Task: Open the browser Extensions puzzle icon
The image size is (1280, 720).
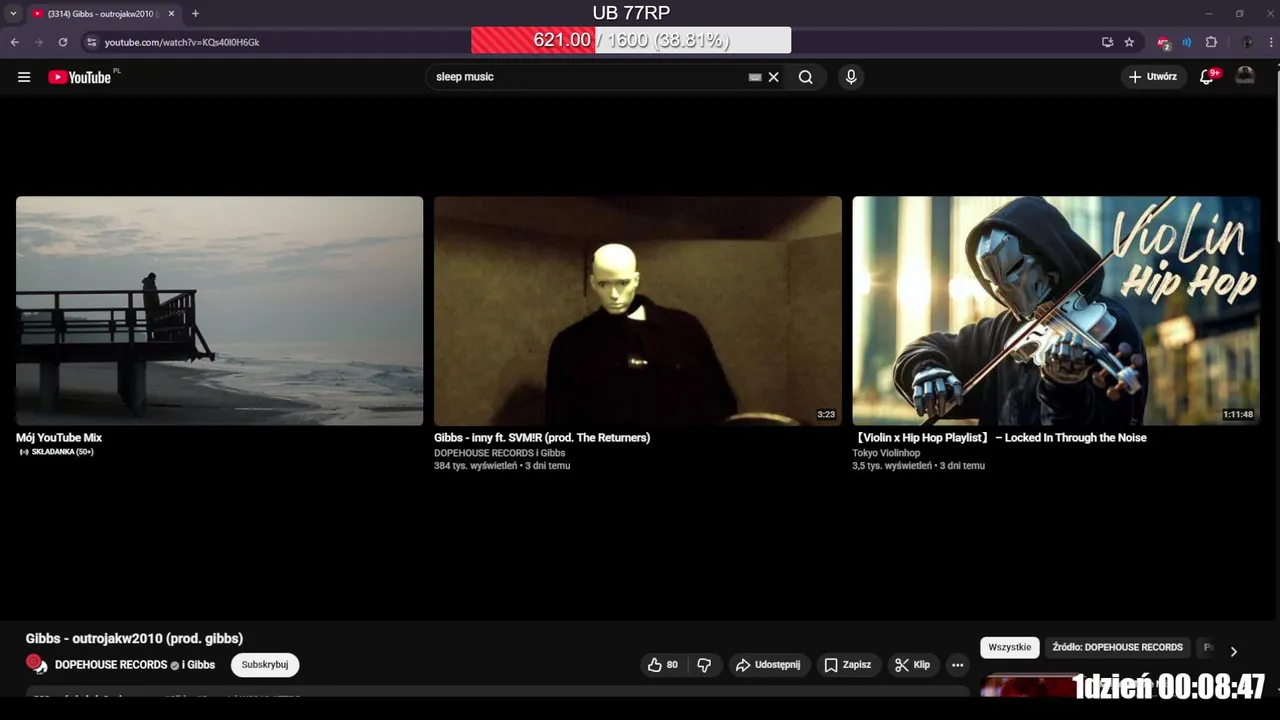Action: (1211, 42)
